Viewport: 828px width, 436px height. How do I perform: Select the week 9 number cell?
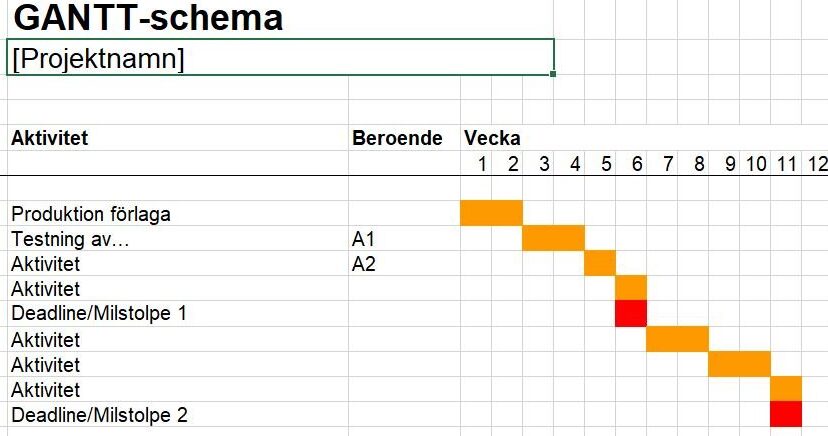click(x=724, y=164)
